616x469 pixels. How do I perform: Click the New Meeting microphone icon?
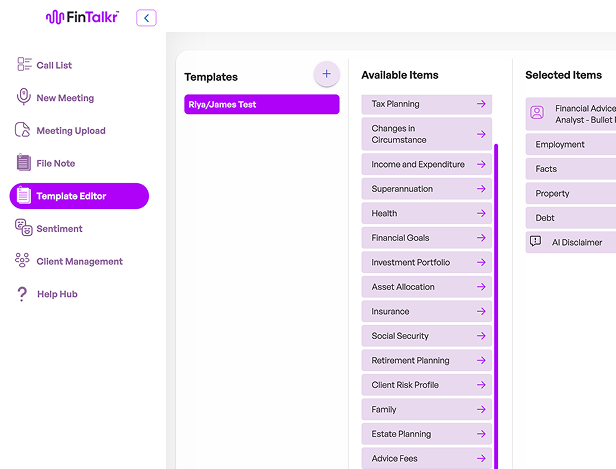click(25, 98)
